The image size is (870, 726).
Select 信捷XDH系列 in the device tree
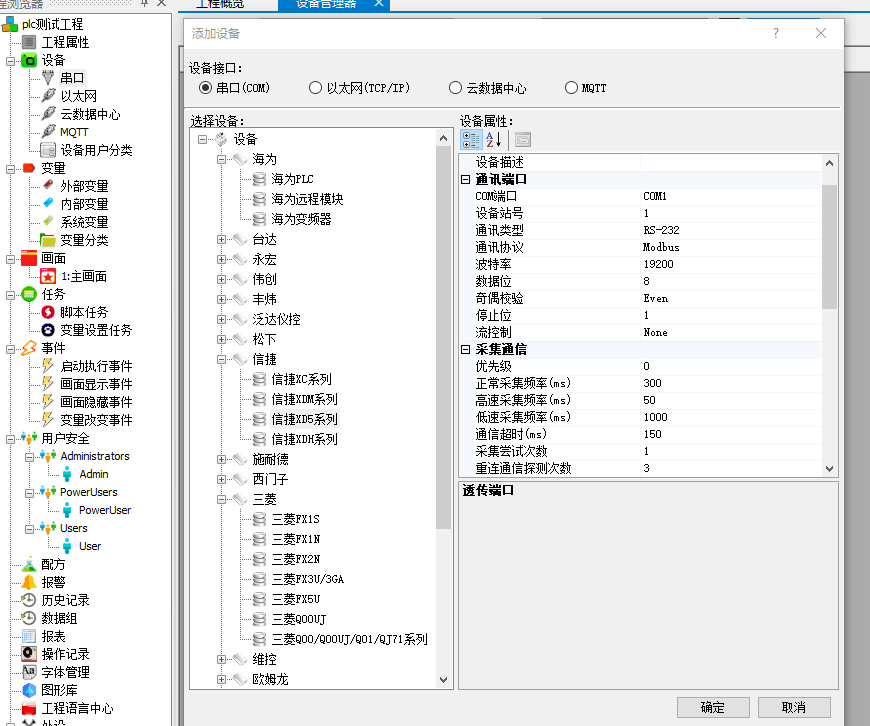point(305,439)
